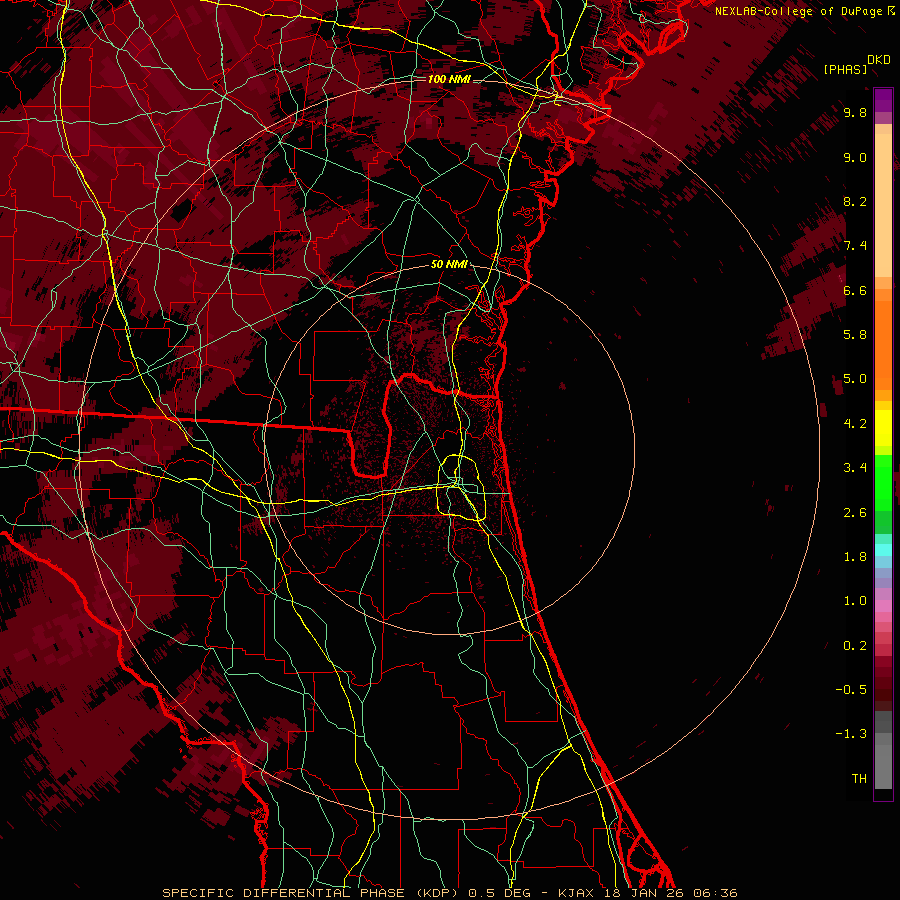Click the 100 NMI range ring label
The height and width of the screenshot is (900, 900).
coord(449,79)
